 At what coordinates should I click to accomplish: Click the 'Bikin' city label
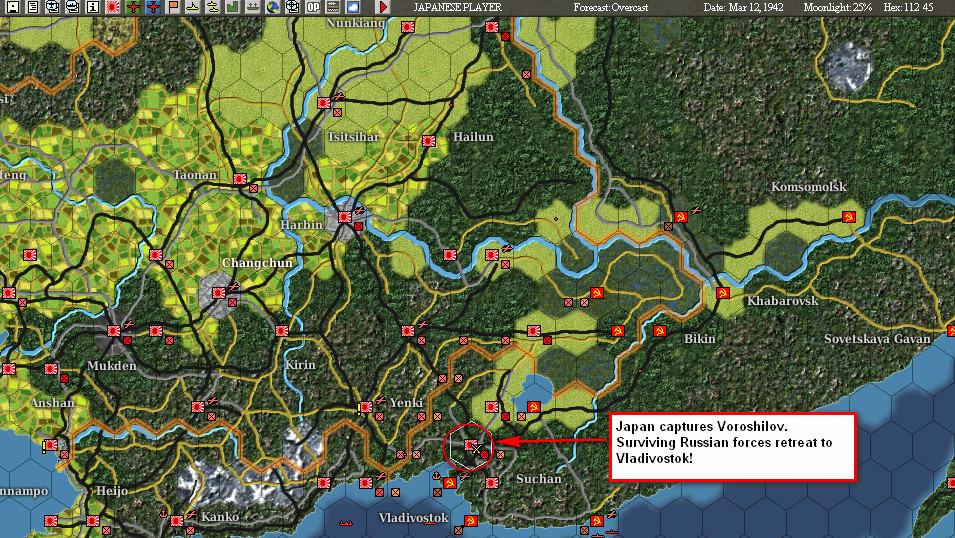(x=700, y=339)
